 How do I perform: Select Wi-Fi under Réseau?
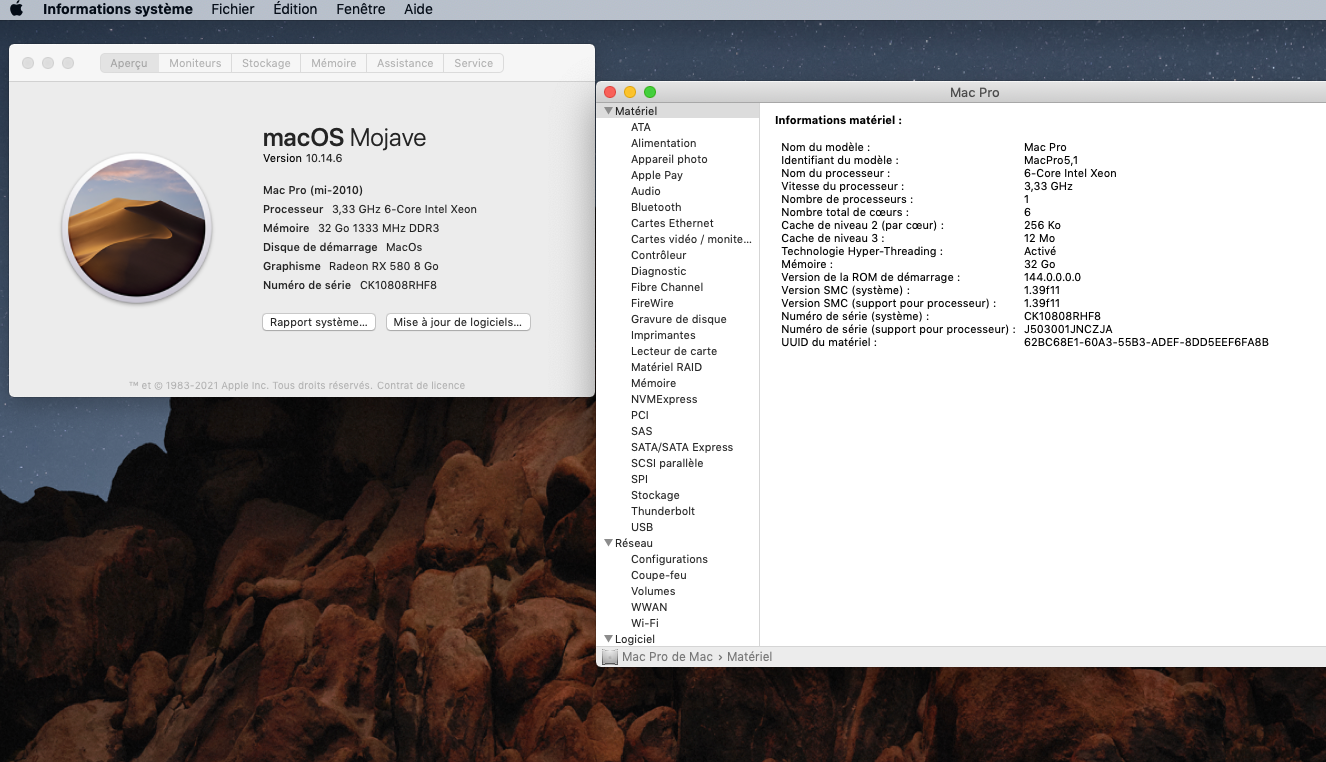(645, 623)
